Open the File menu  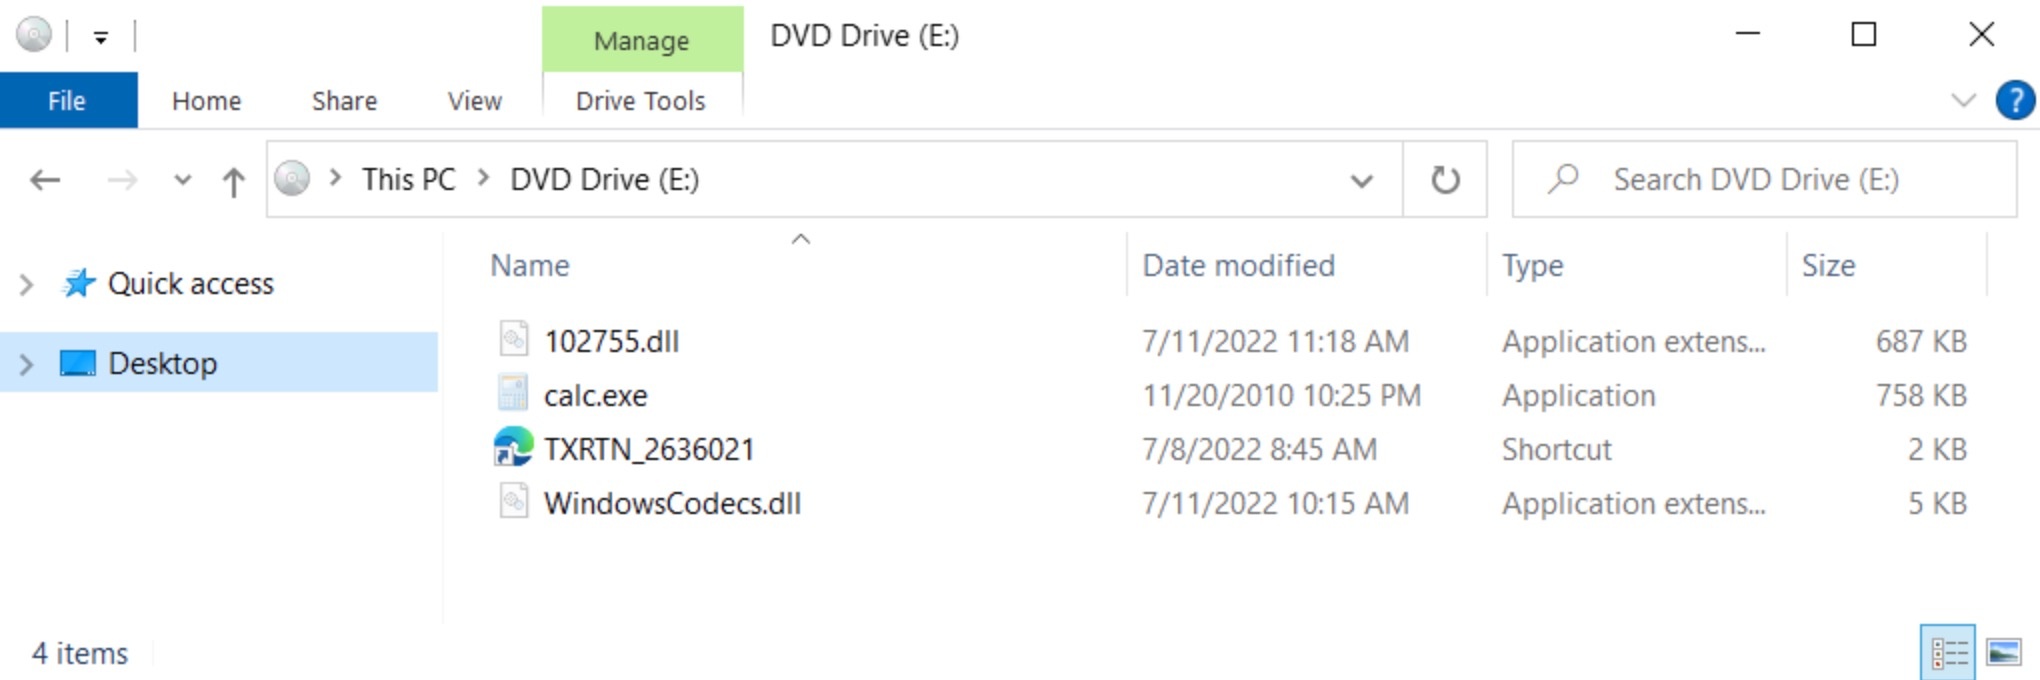point(66,100)
